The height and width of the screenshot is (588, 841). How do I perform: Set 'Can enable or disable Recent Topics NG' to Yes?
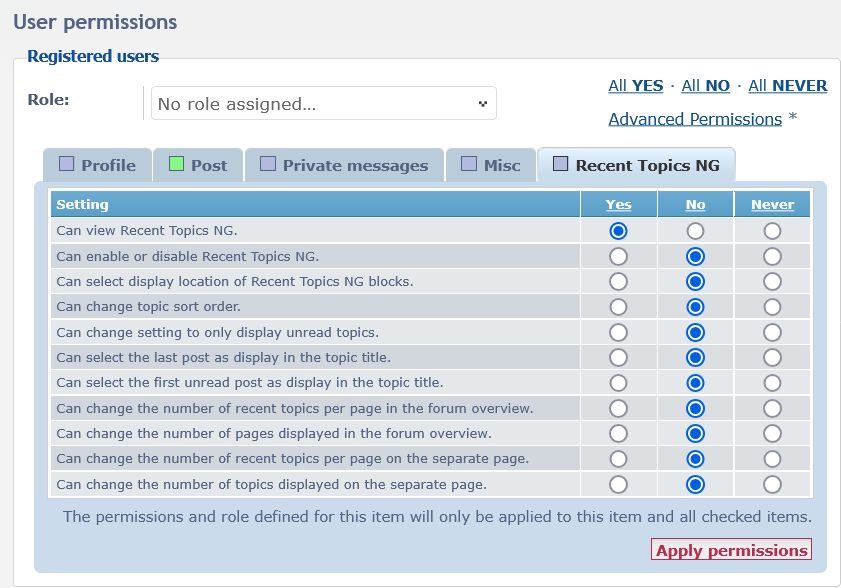[x=618, y=256]
